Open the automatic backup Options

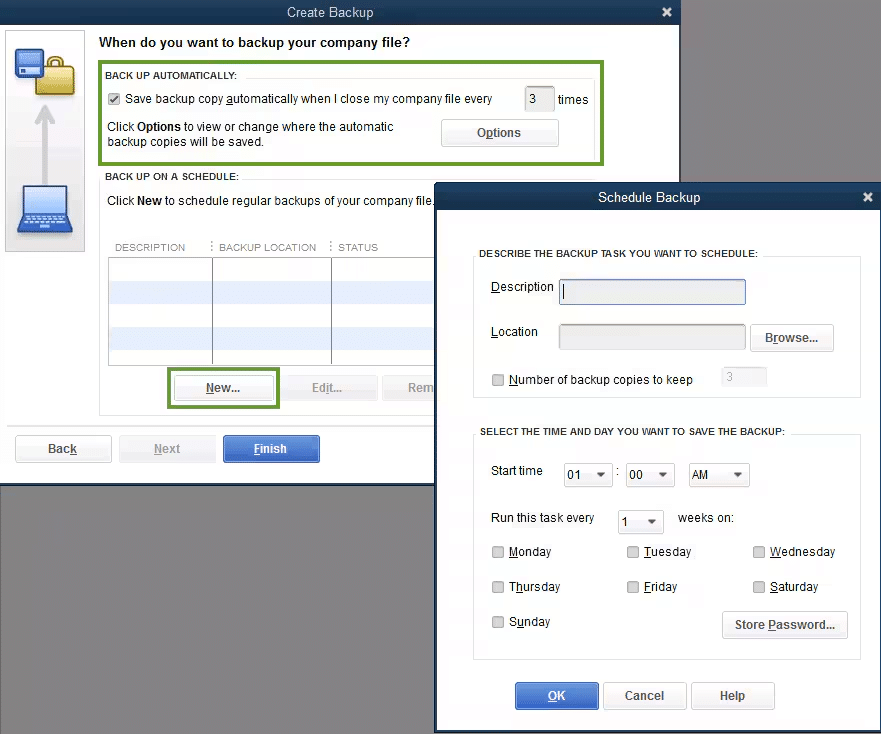click(499, 132)
